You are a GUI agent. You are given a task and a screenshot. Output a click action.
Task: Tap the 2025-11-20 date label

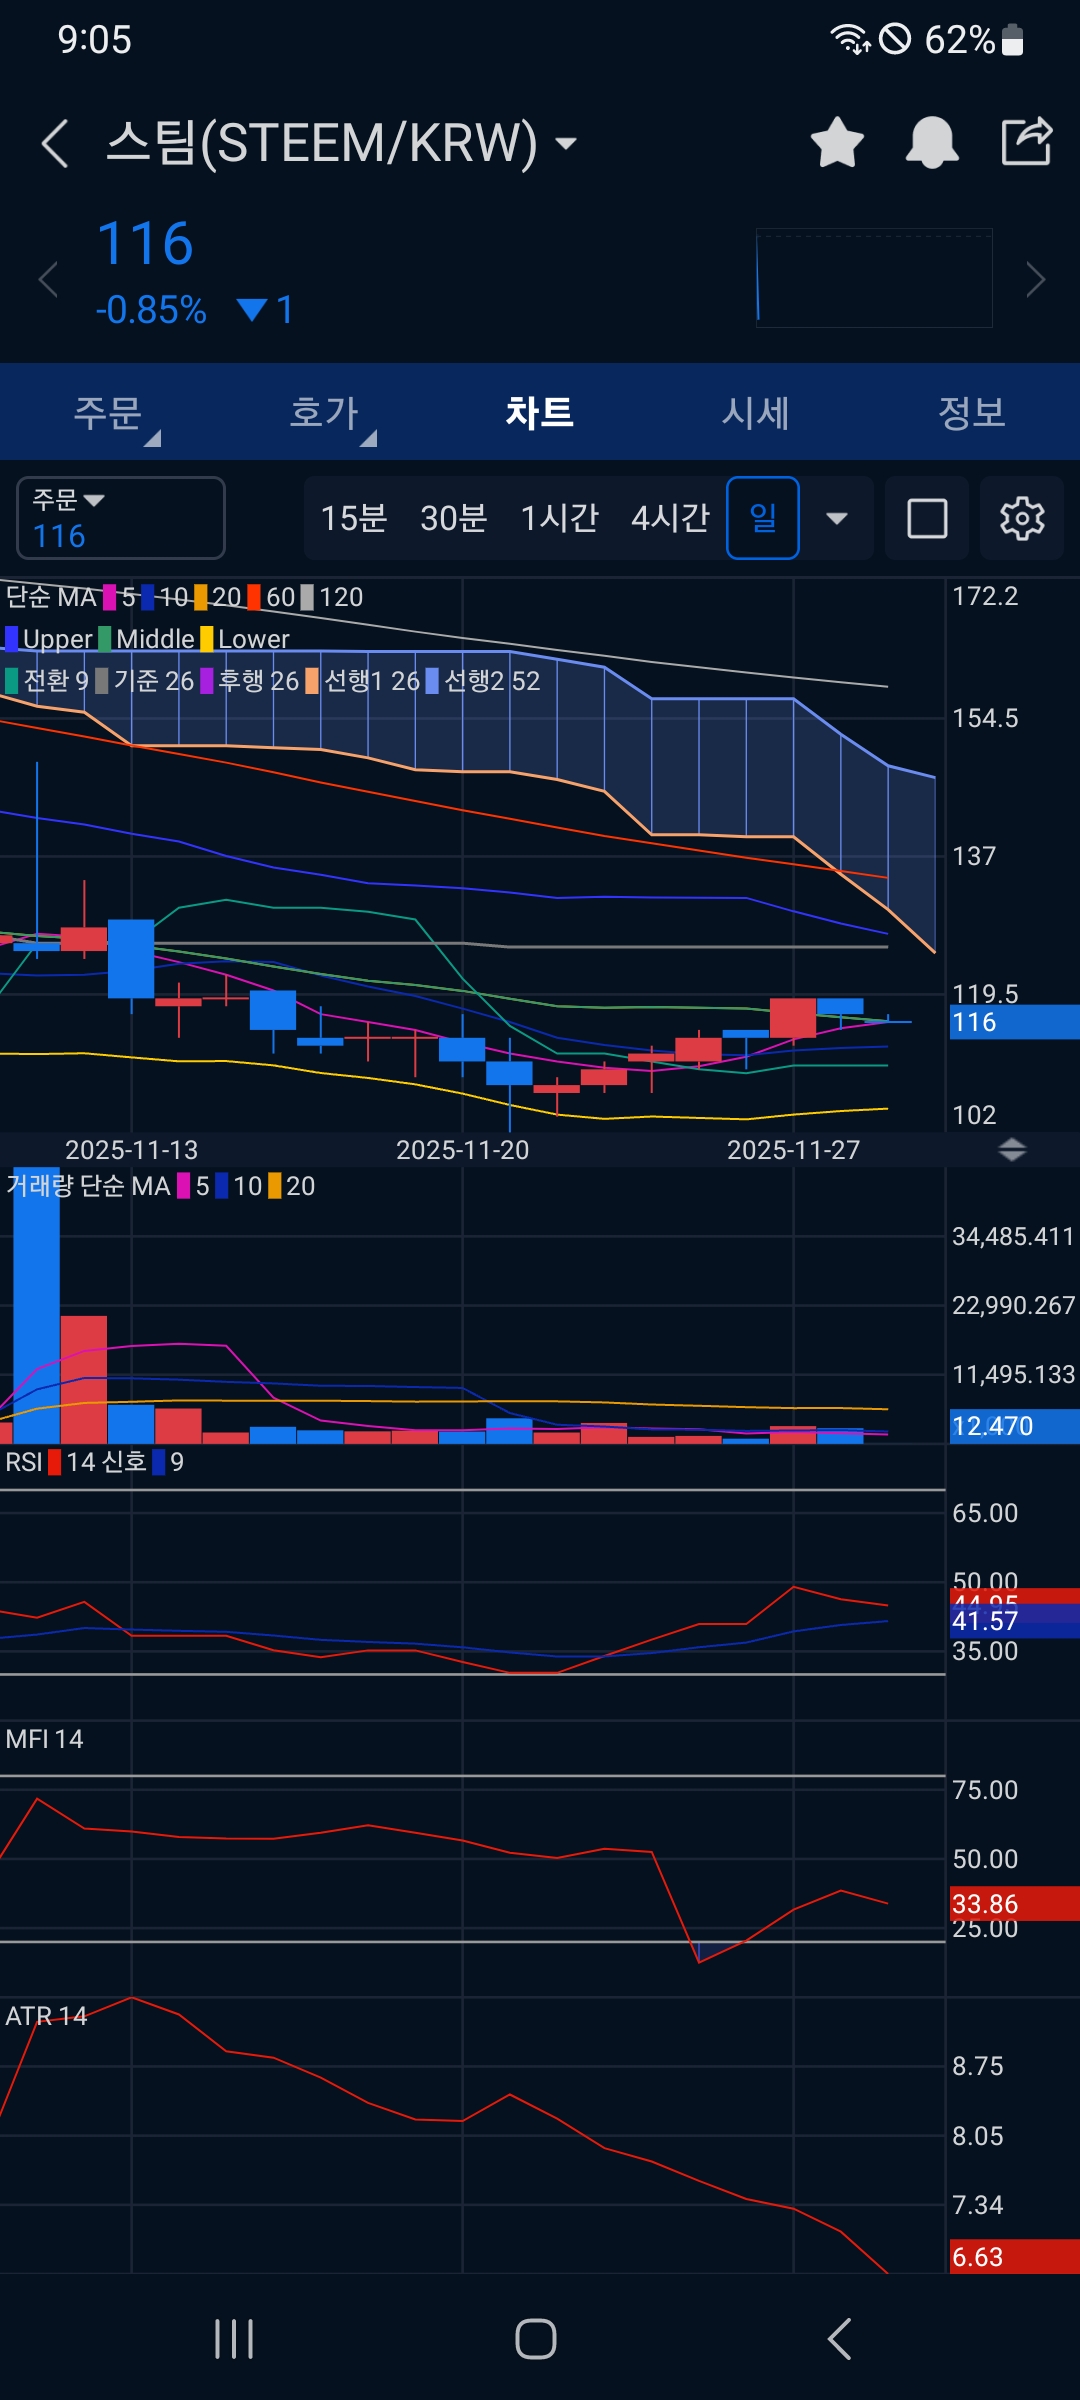[463, 1150]
